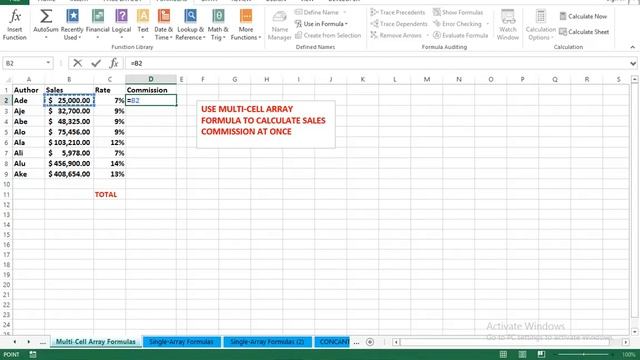640x360 pixels.
Task: Click the AutoSum sigma icon
Action: click(46, 17)
